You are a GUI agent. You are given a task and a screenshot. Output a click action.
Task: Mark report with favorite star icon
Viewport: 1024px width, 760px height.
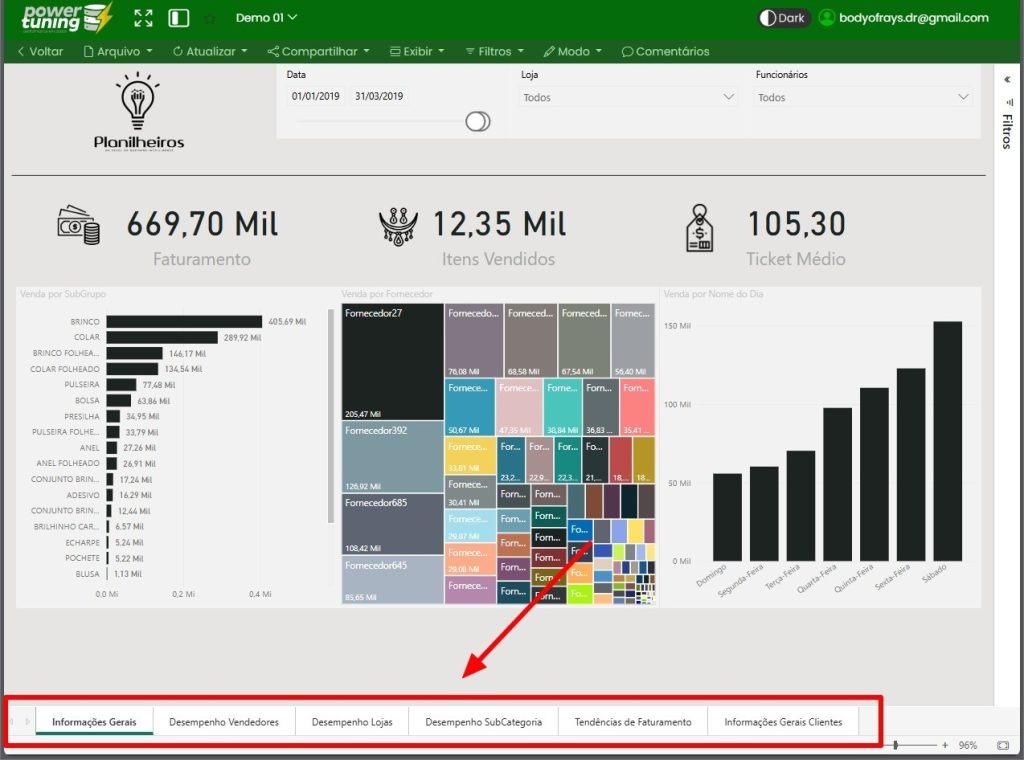pyautogui.click(x=209, y=18)
